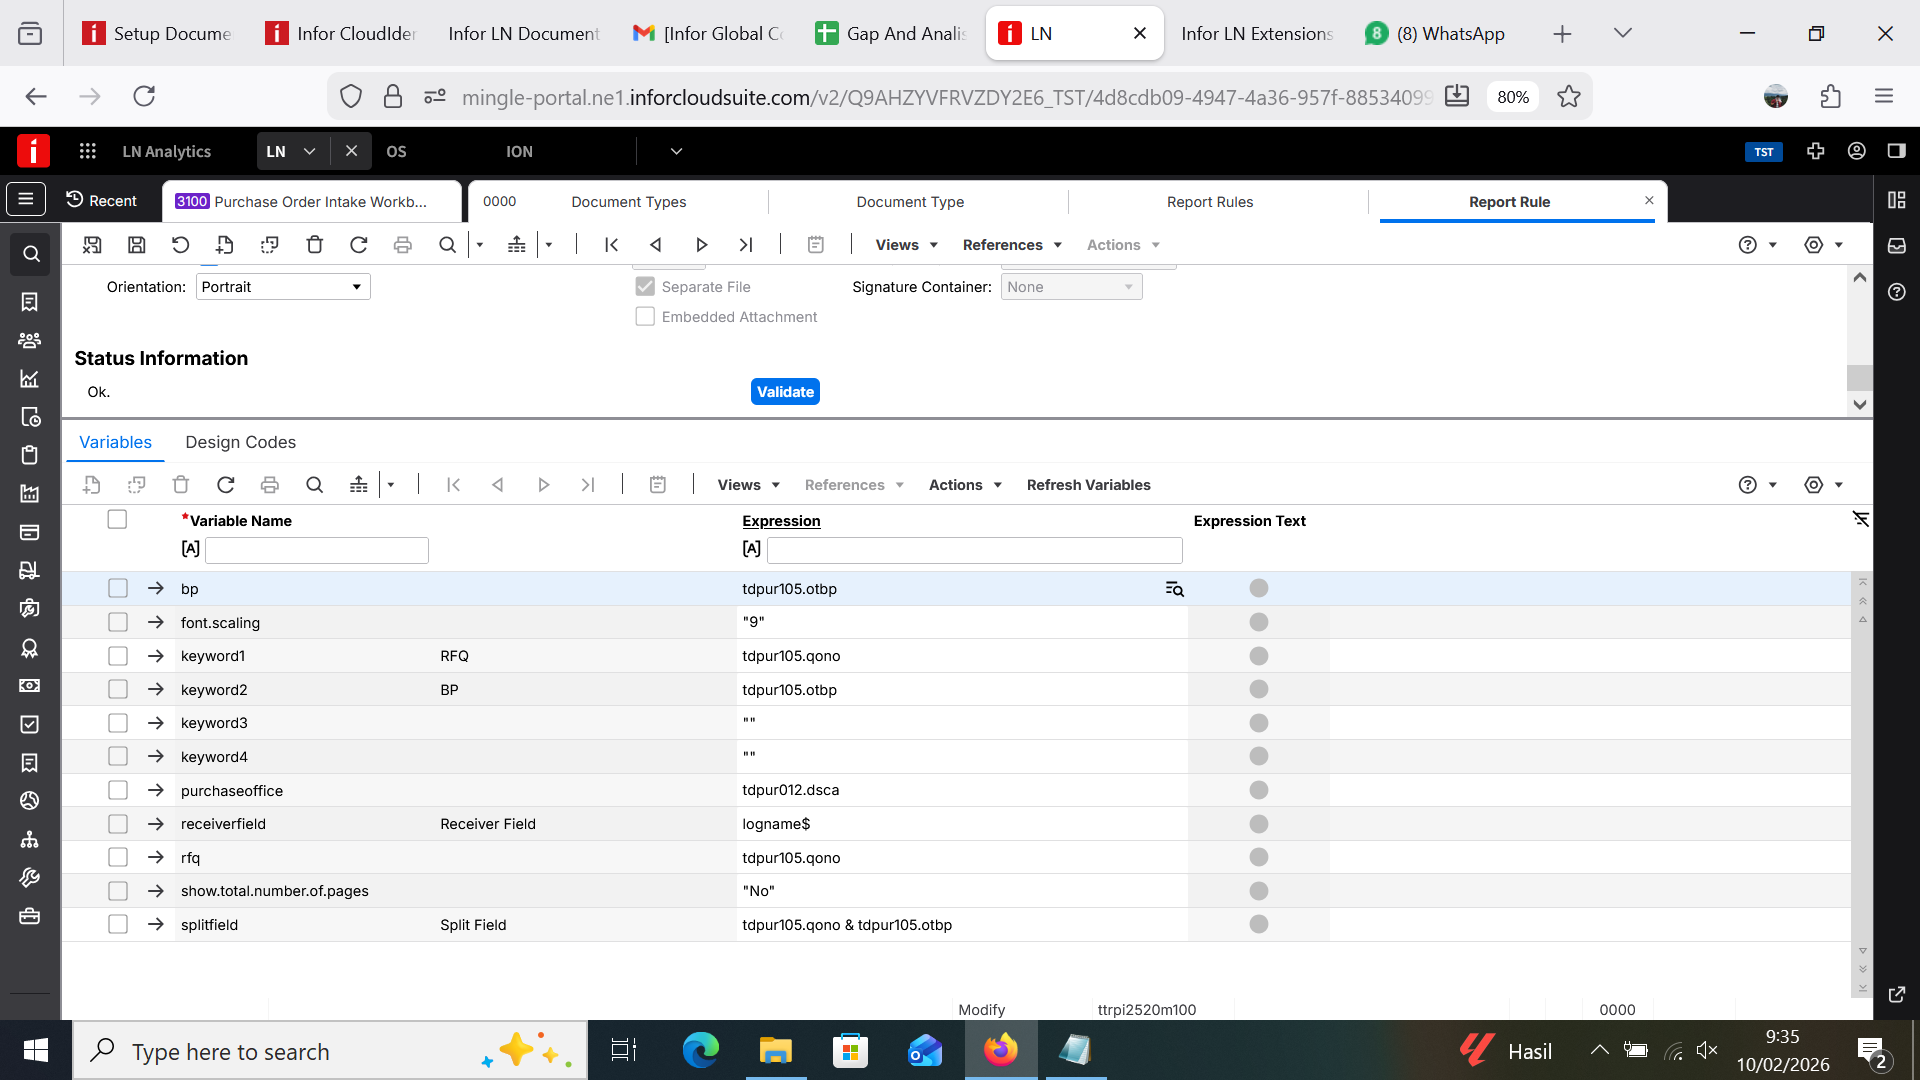The image size is (1920, 1080).
Task: Click the Find magnifier in the Variables toolbar
Action: (314, 485)
